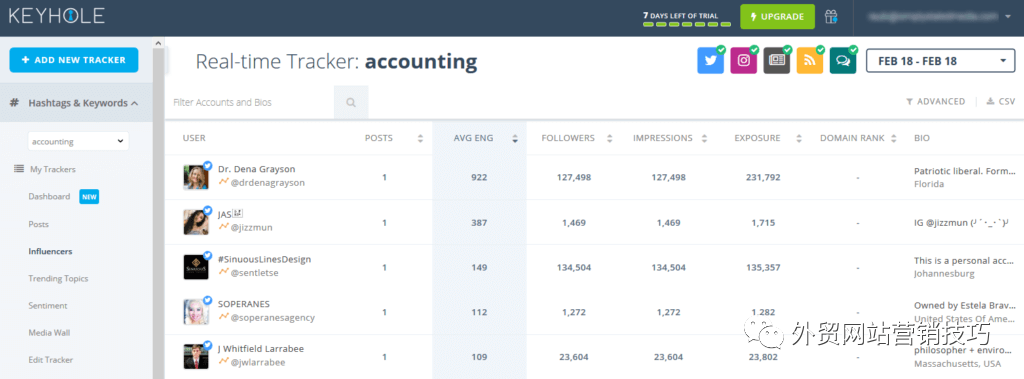The image size is (1024, 379).
Task: Click the hashtag icon in sidebar
Action: point(14,103)
